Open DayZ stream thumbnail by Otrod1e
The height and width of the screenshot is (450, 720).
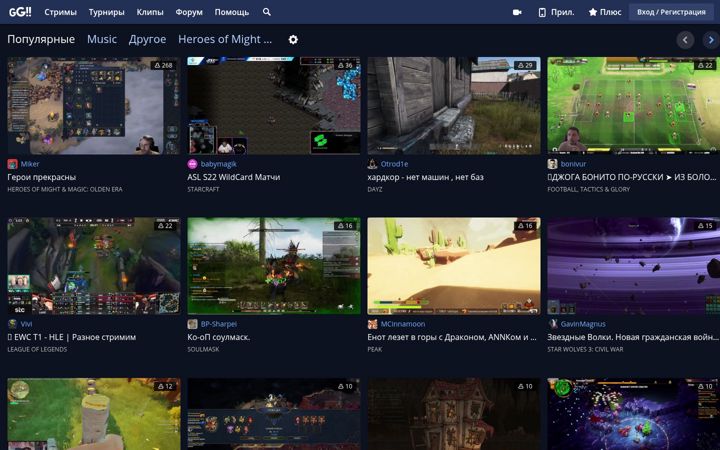[454, 106]
